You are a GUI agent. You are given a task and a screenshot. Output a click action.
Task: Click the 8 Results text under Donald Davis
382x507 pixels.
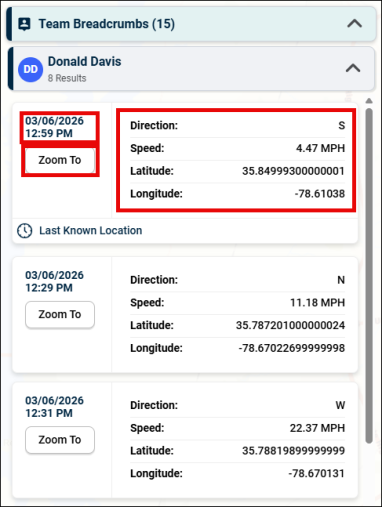[x=67, y=78]
